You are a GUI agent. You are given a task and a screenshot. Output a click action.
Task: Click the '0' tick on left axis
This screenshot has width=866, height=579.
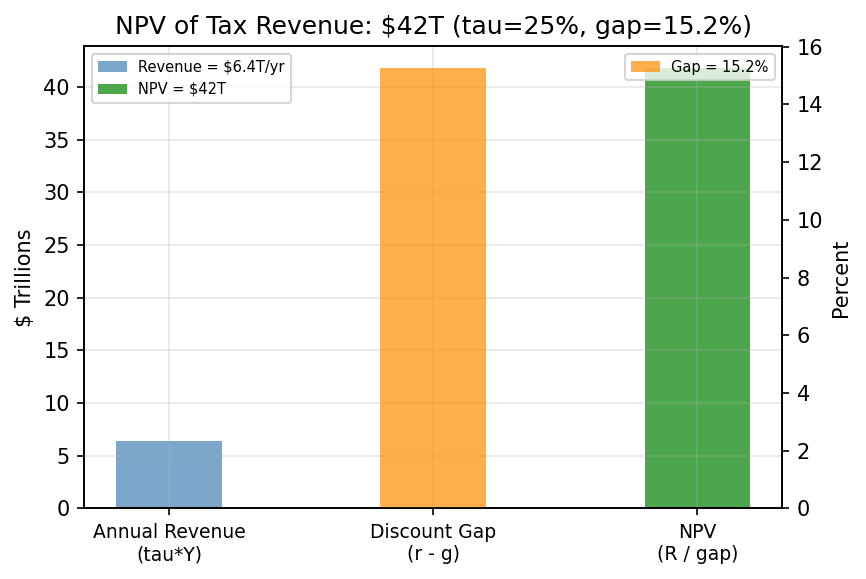coord(64,508)
